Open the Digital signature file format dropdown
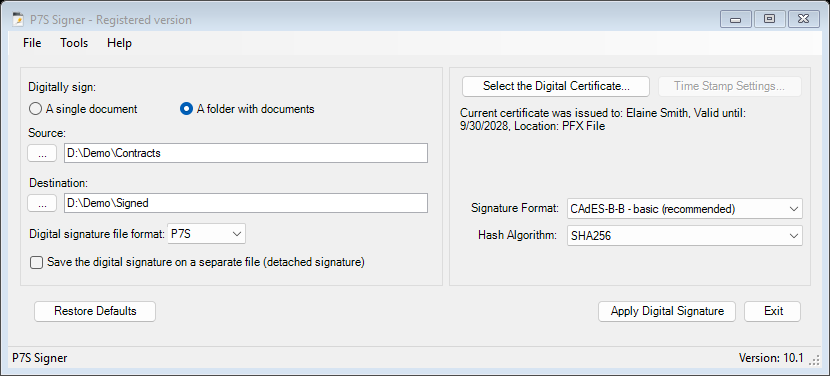The height and width of the screenshot is (376, 830). click(x=206, y=234)
